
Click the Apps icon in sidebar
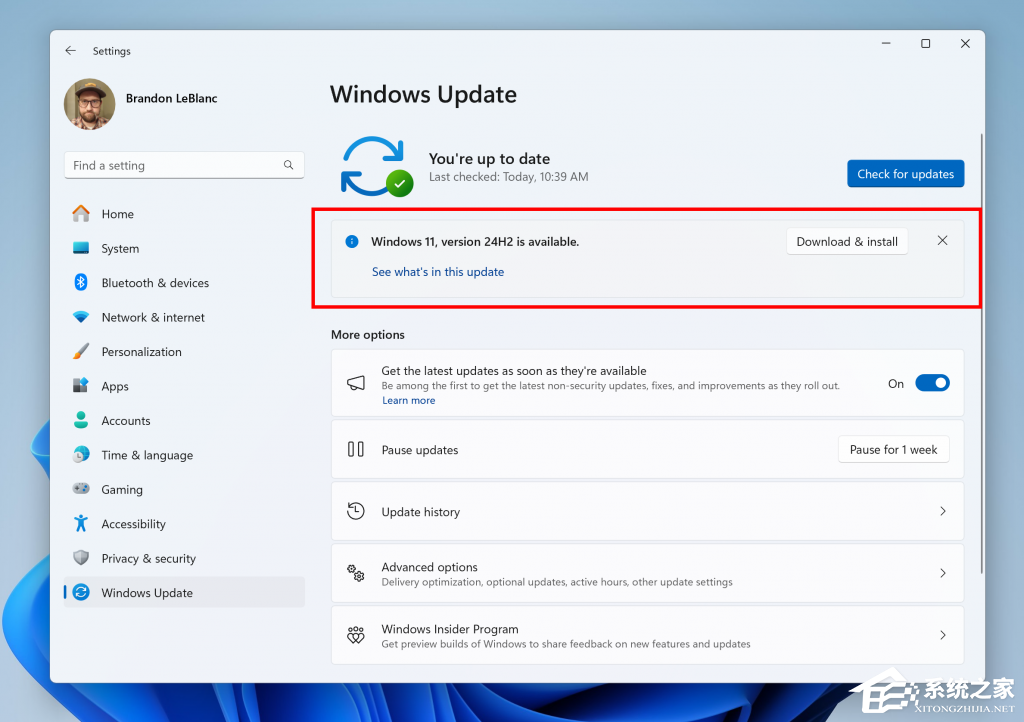click(x=81, y=385)
